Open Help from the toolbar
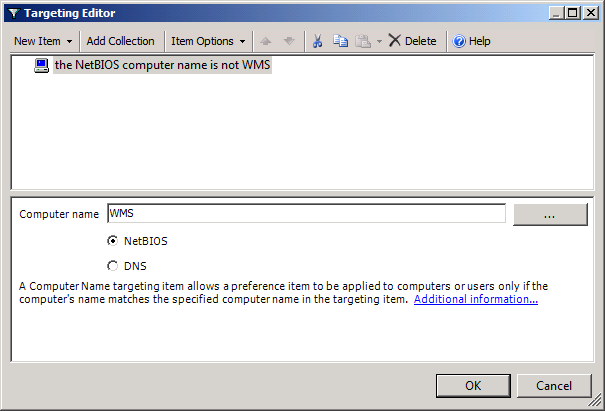The width and height of the screenshot is (605, 411). point(471,41)
